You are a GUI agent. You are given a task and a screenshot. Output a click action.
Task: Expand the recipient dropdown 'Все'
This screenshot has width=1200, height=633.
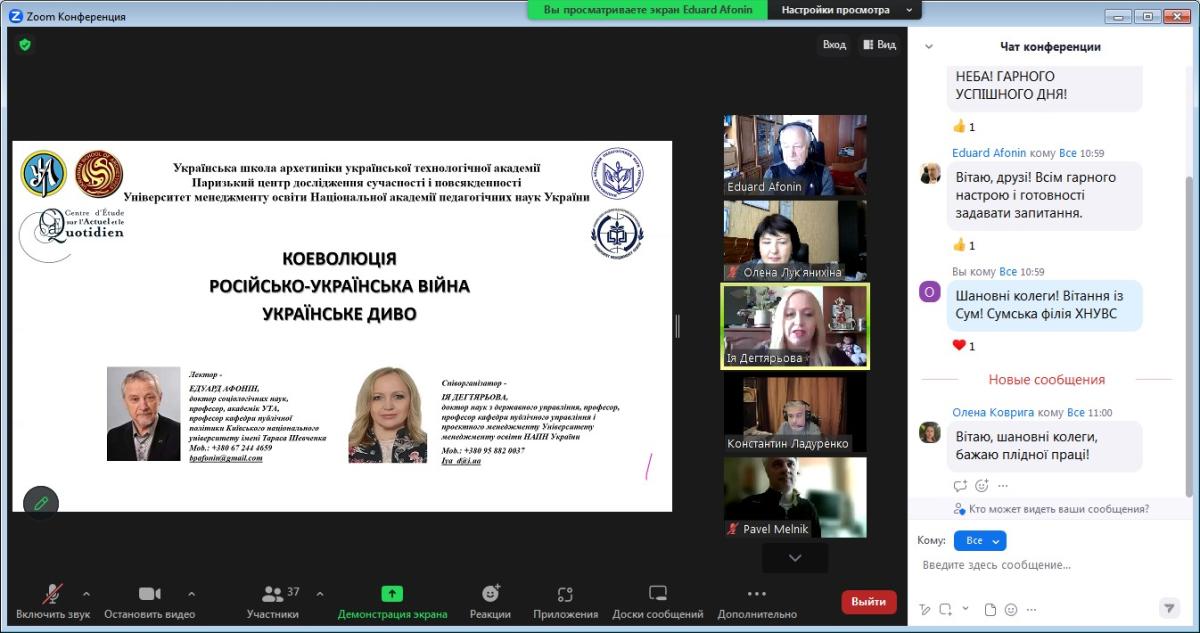979,540
